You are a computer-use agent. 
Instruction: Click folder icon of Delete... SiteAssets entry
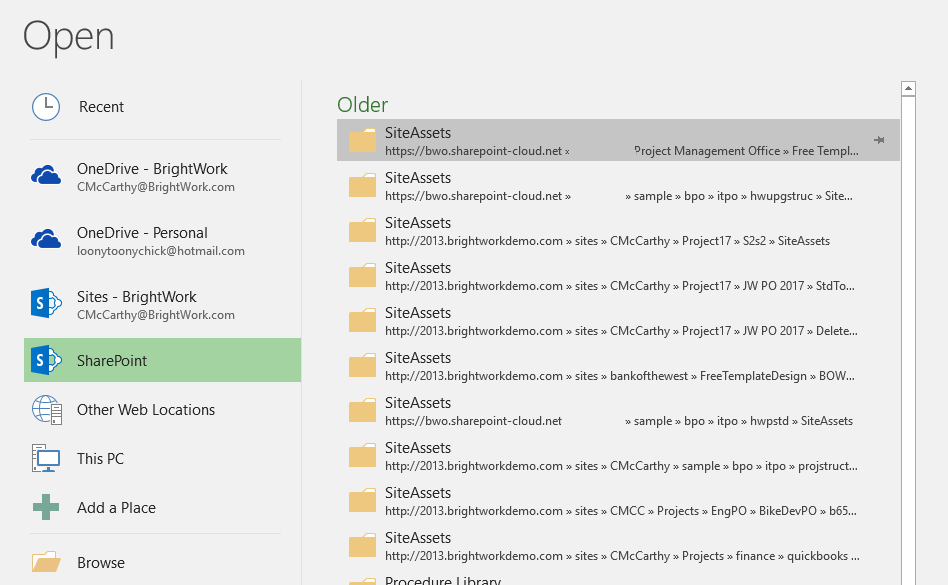[x=362, y=320]
